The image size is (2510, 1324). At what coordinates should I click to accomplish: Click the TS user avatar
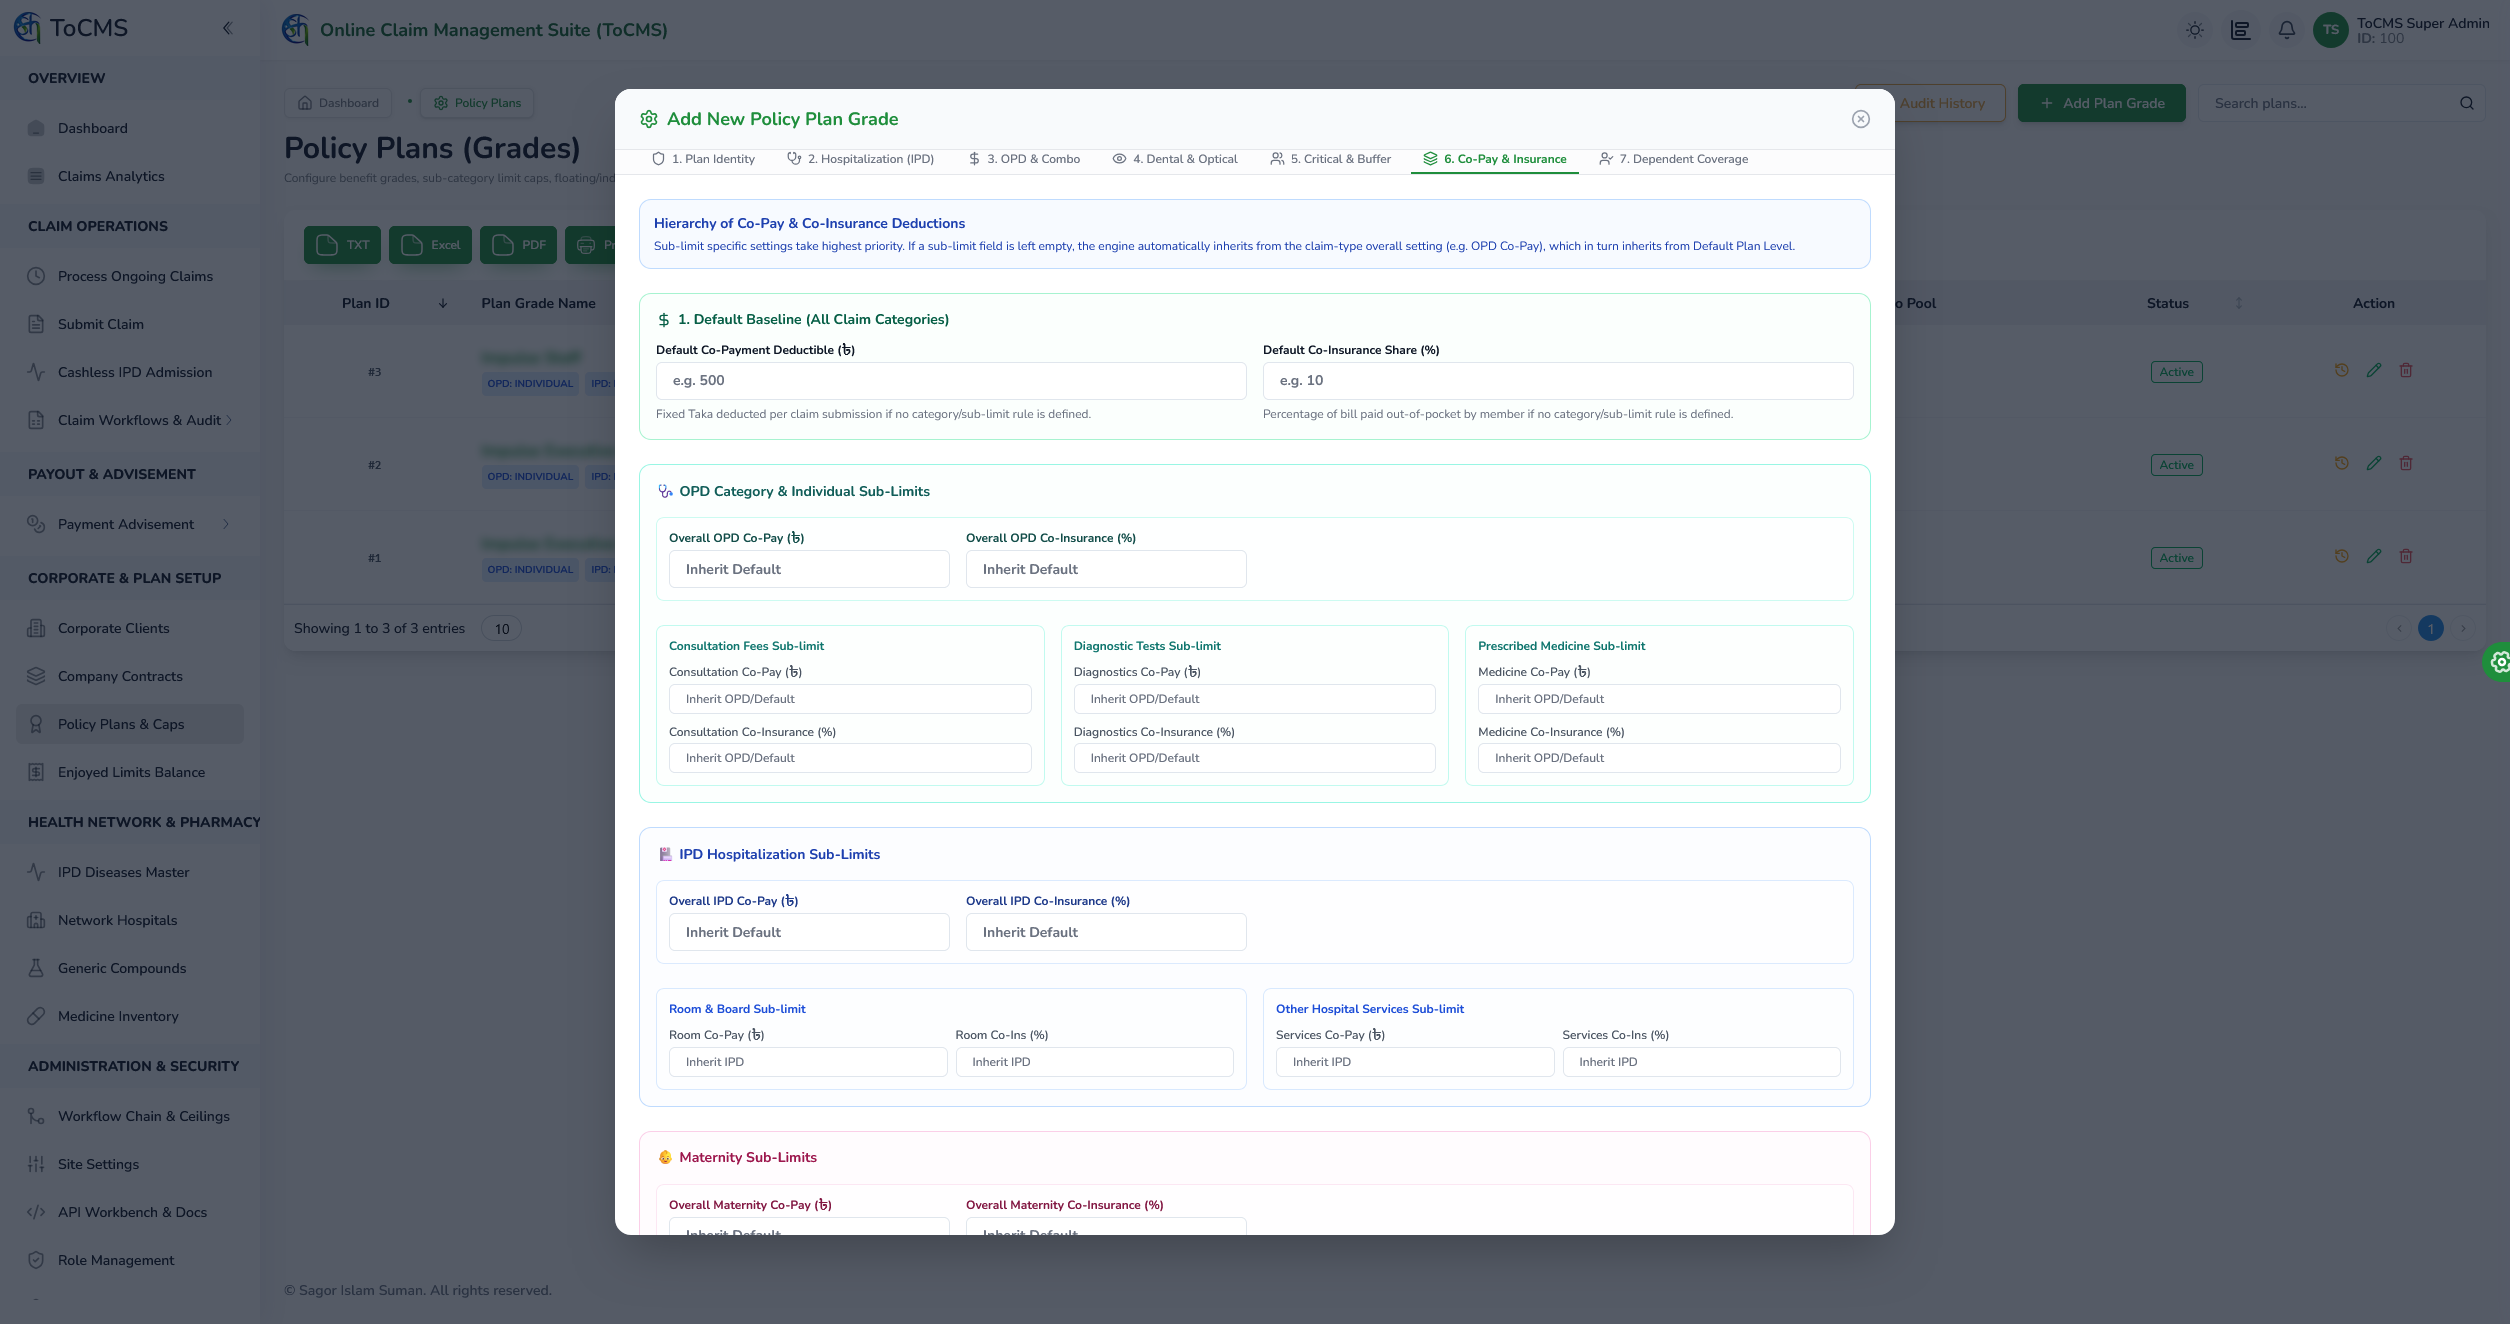pos(2330,30)
